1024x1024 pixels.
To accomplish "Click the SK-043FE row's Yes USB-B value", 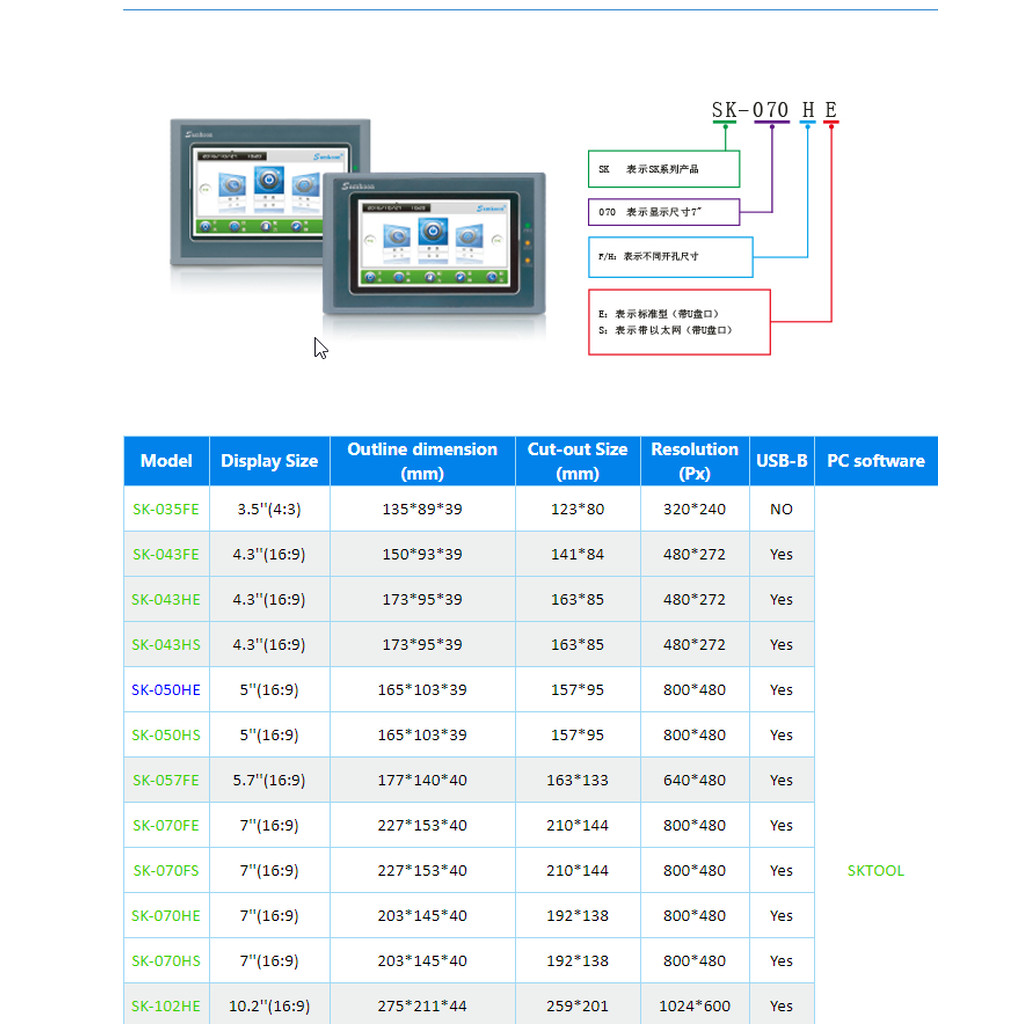I will tap(781, 554).
